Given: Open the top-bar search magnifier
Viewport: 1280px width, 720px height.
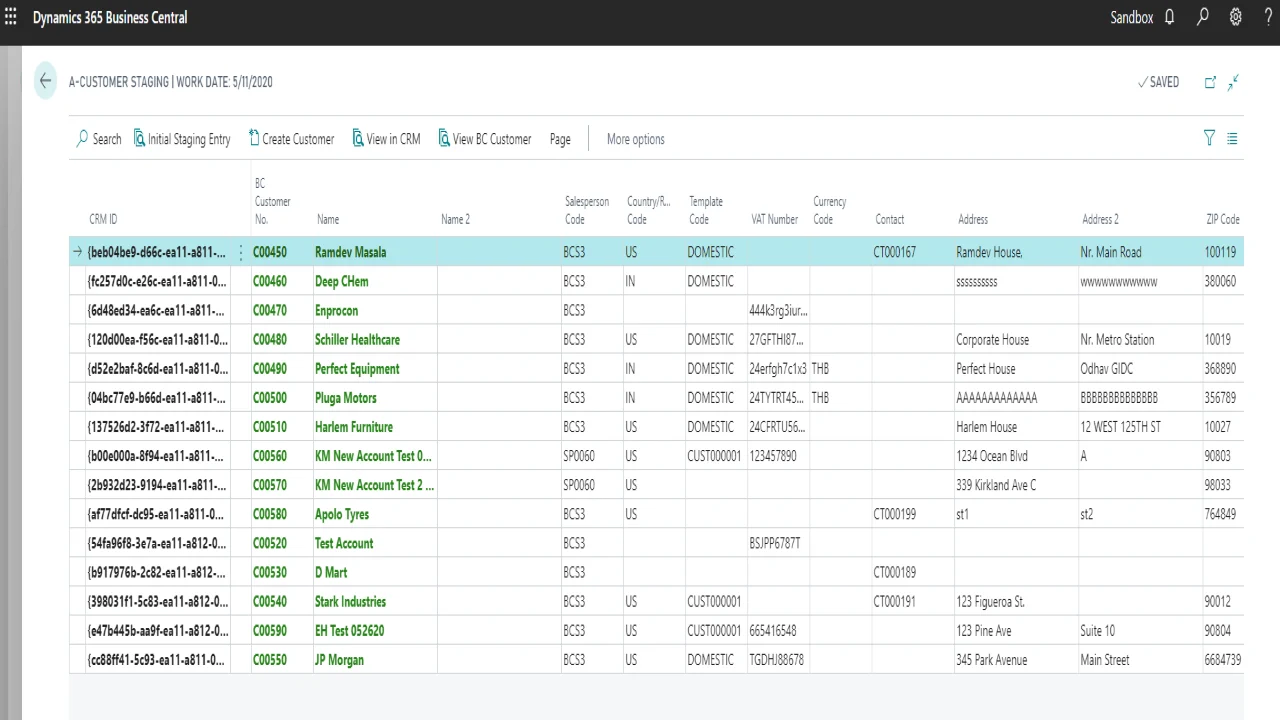Looking at the screenshot, I should tap(1203, 17).
